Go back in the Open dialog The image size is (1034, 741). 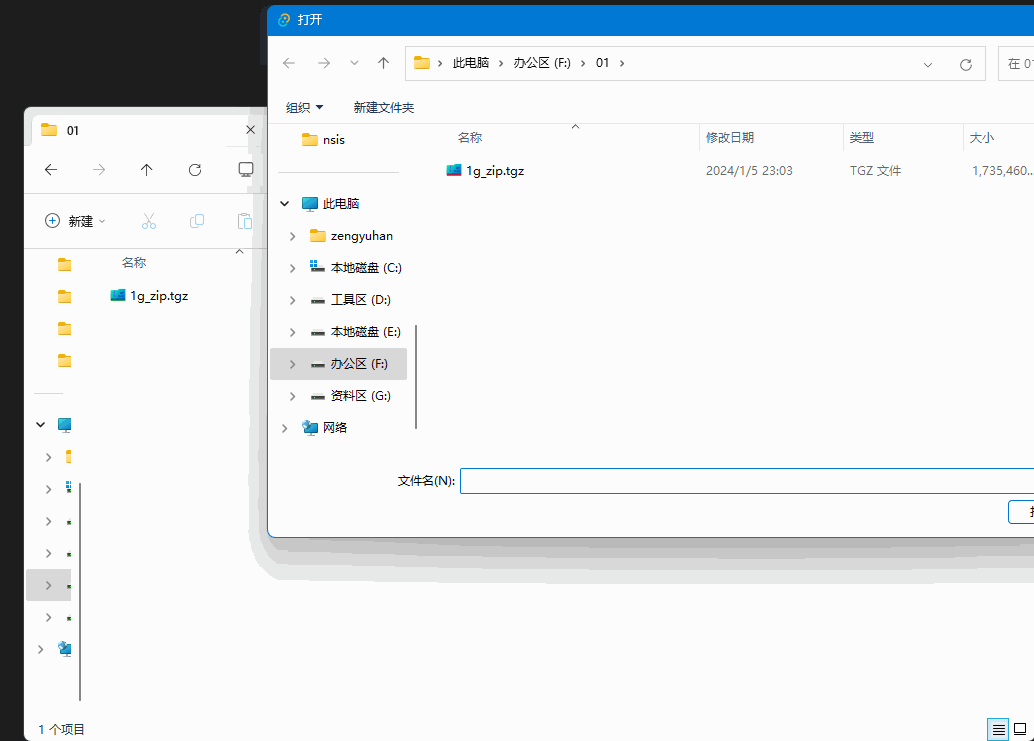click(x=289, y=63)
